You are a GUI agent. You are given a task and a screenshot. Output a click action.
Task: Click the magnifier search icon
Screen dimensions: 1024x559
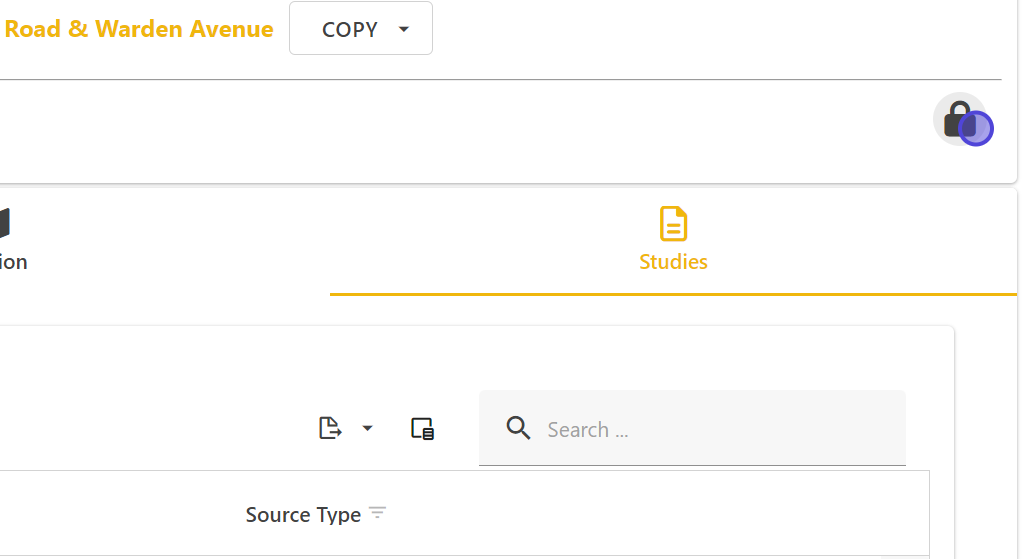click(x=518, y=429)
